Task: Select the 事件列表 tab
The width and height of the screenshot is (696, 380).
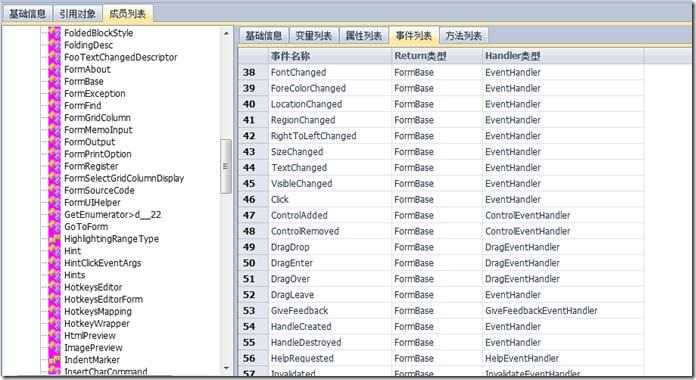Action: tap(414, 36)
